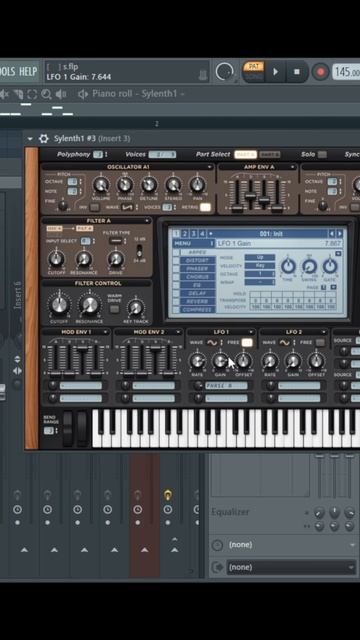Open the Oscillator A1 dropdown arrow
This screenshot has width=360, height=640.
pos(209,167)
